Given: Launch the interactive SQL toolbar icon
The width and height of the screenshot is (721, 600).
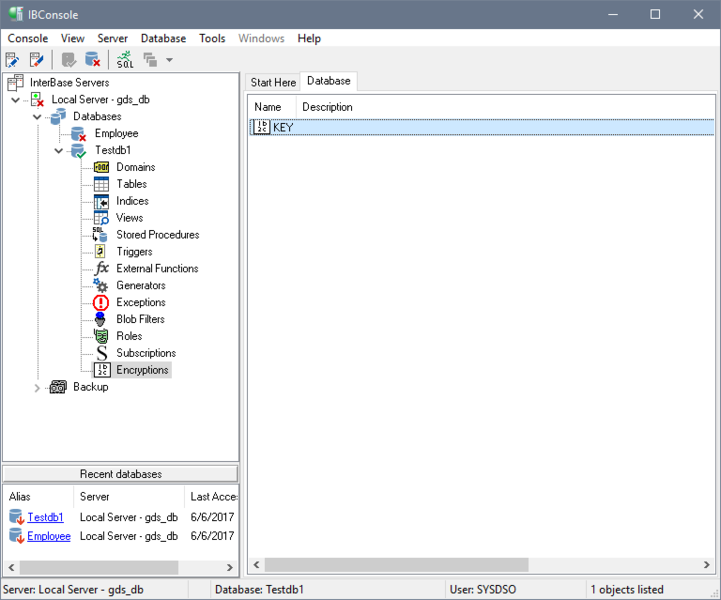Looking at the screenshot, I should click(x=125, y=60).
